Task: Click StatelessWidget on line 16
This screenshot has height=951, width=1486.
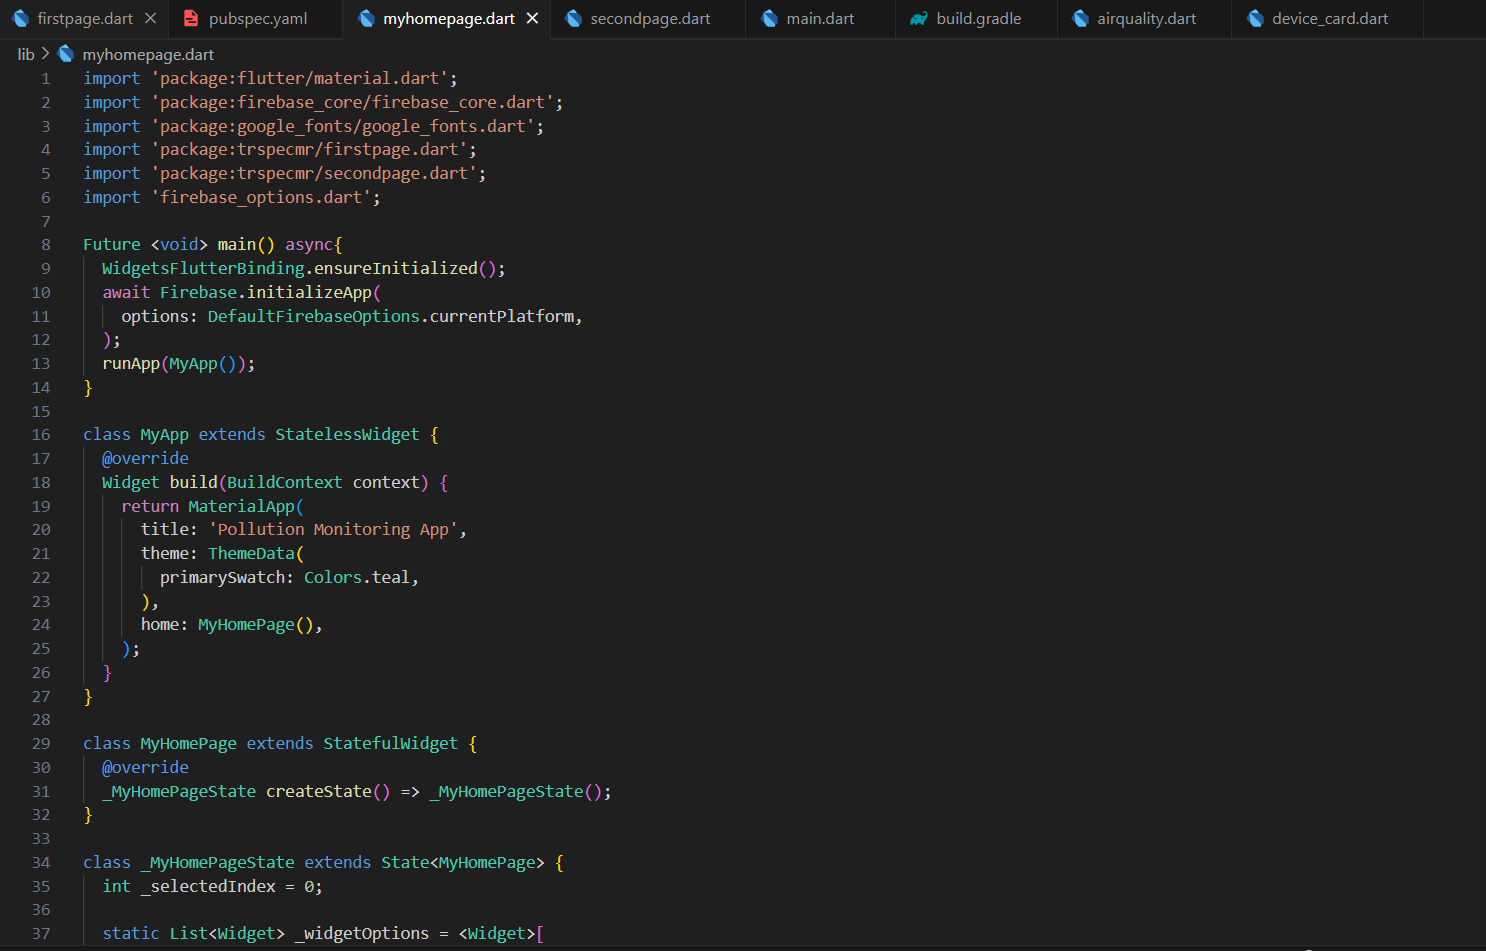Action: pos(347,435)
